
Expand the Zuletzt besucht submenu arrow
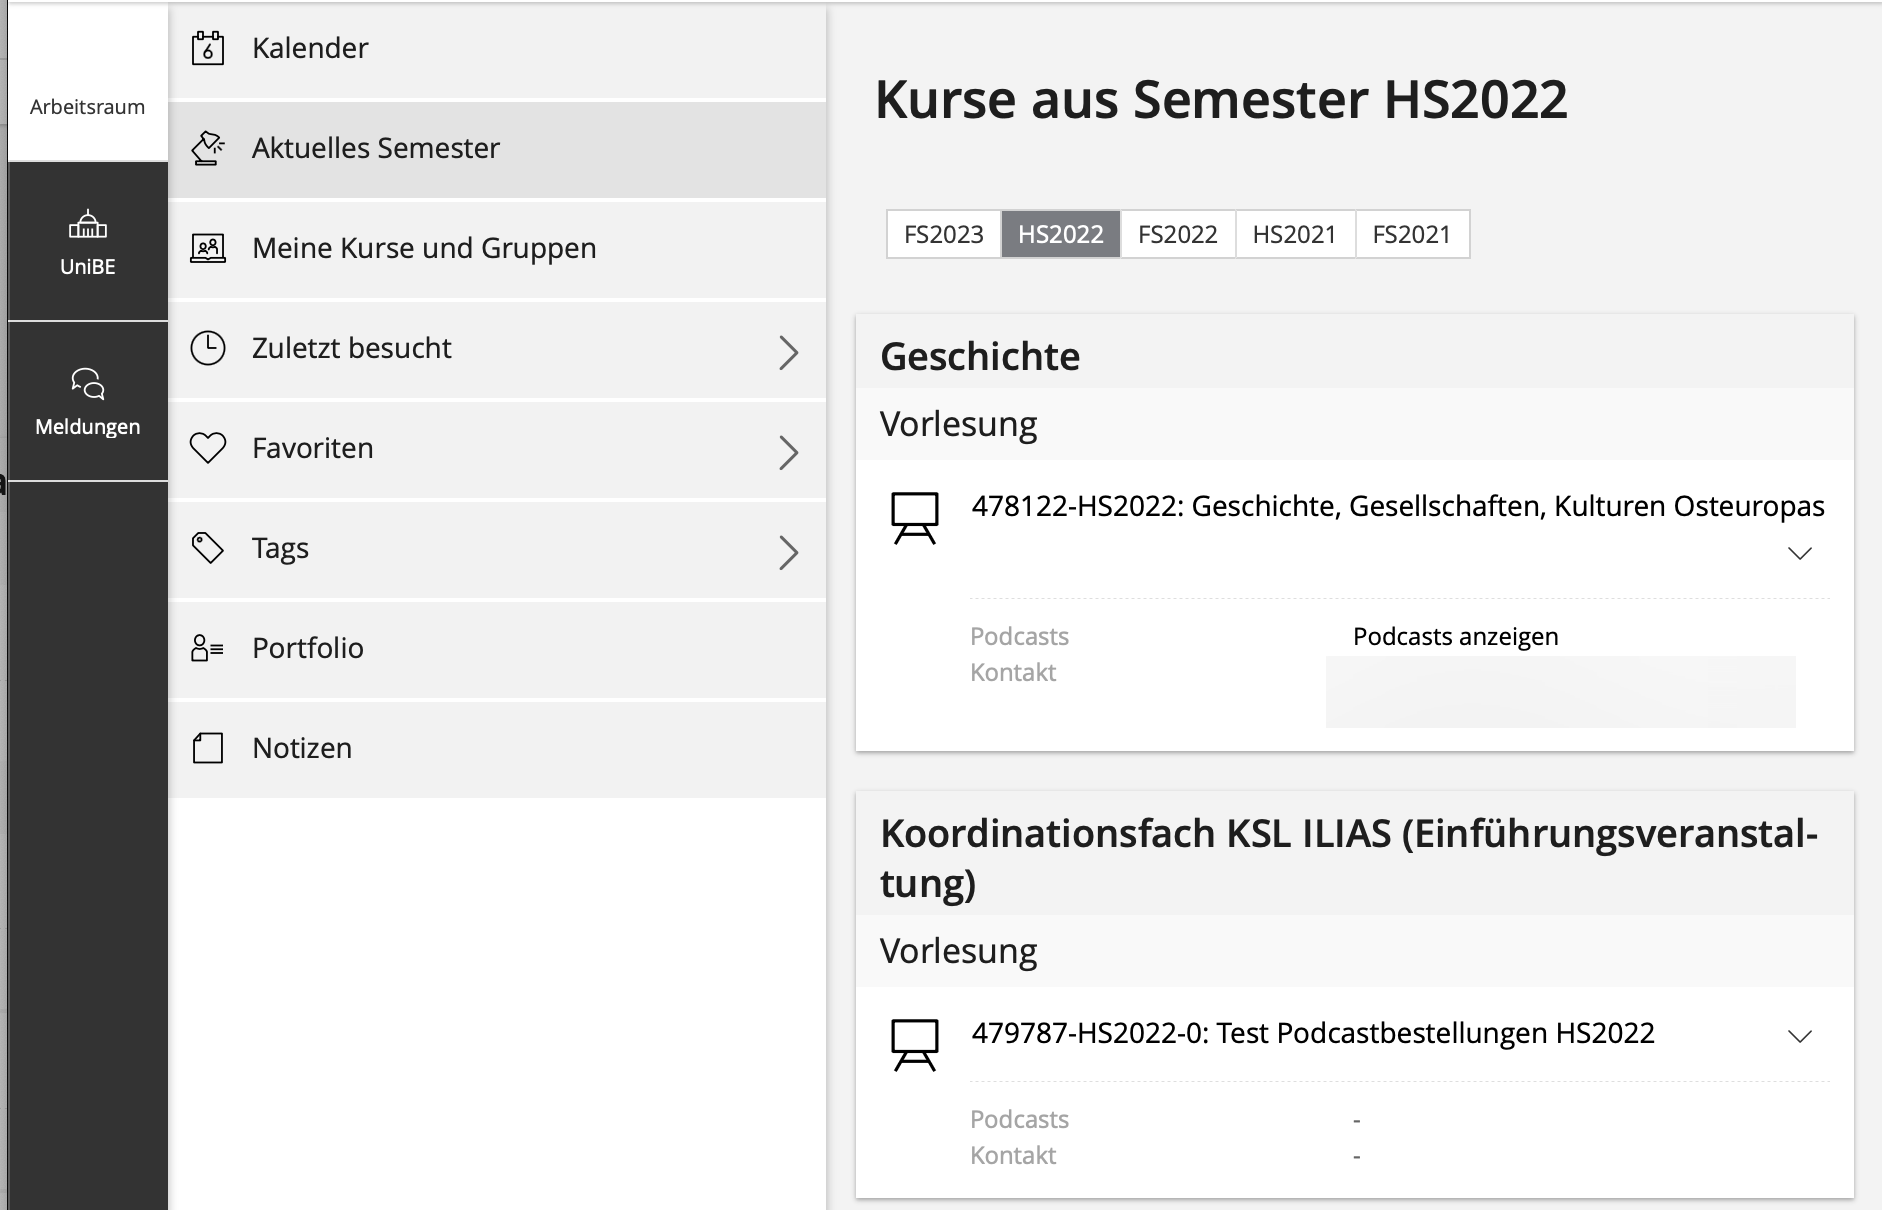point(788,352)
